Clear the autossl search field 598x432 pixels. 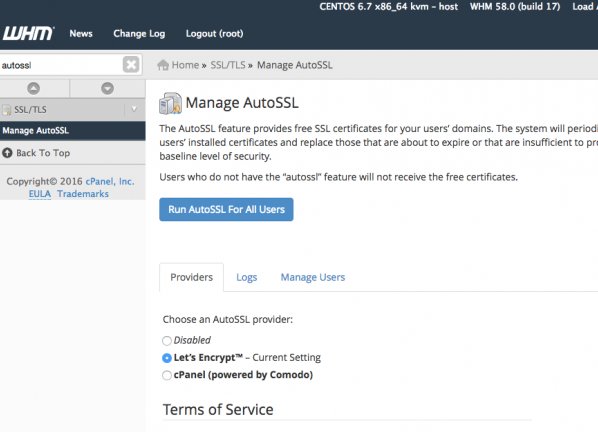(x=131, y=64)
